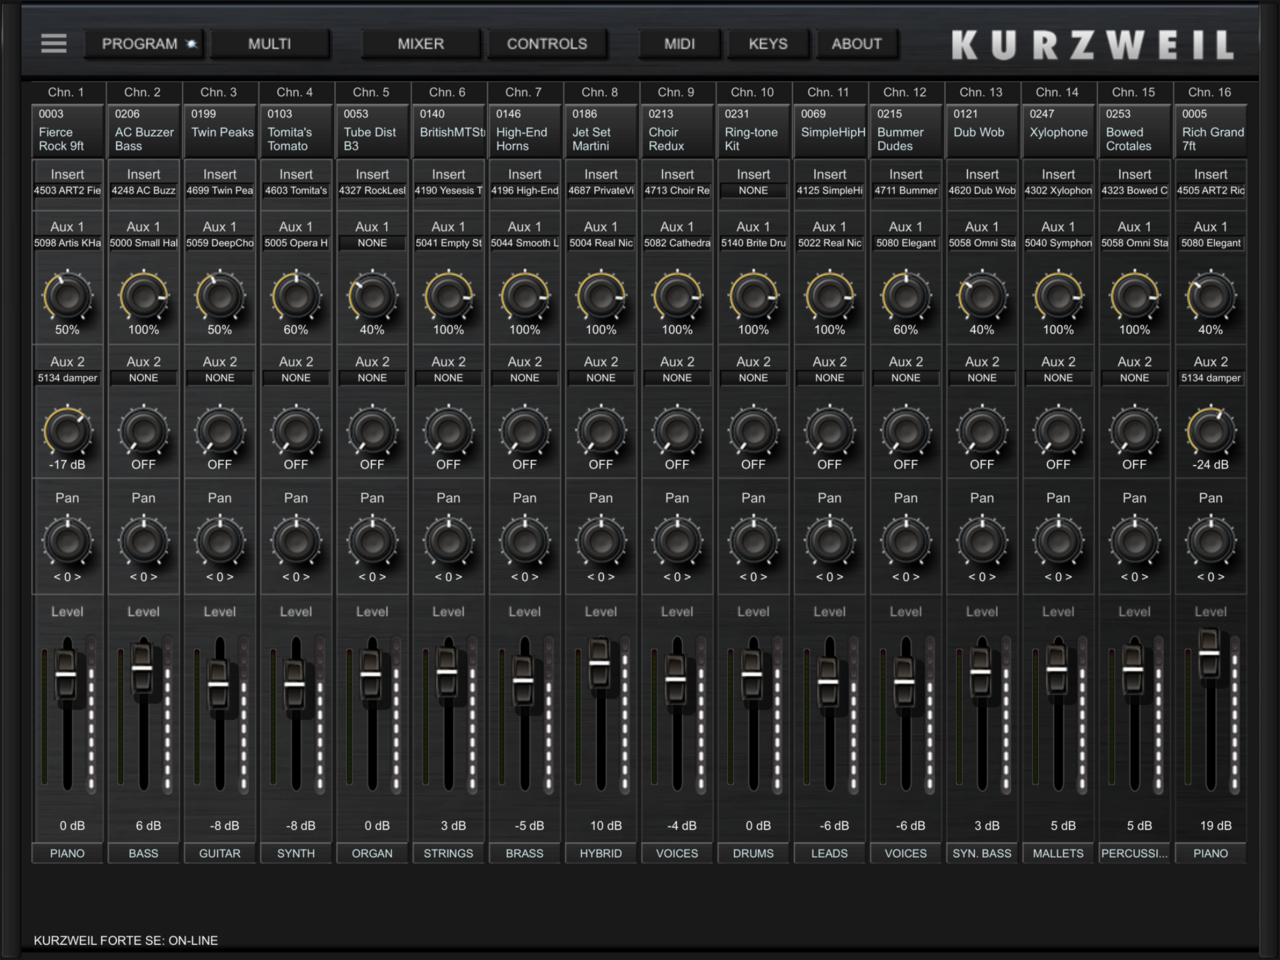1280x960 pixels.
Task: Pick Chn. 9 program Choir Redux
Action: click(677, 130)
